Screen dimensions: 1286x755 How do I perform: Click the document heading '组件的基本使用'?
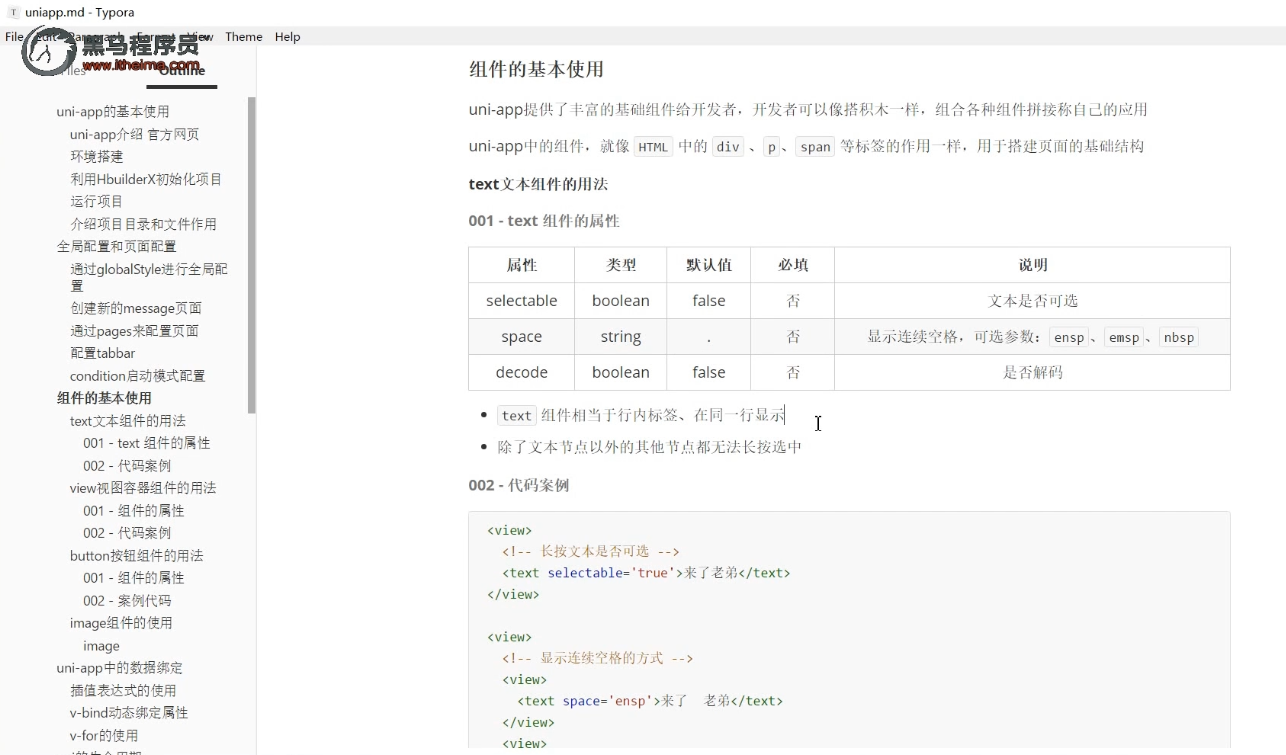pos(536,70)
